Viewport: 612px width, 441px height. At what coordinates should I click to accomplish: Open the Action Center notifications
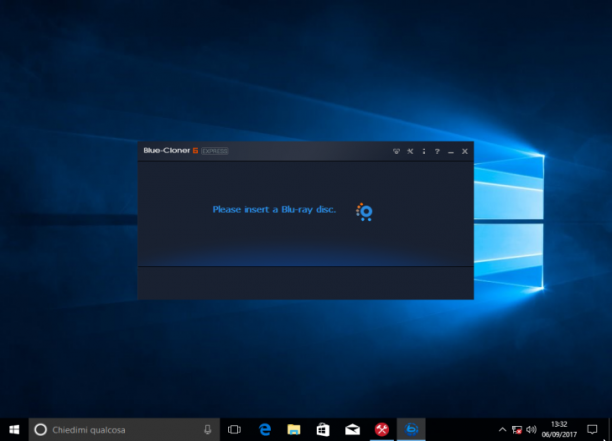[x=592, y=430]
